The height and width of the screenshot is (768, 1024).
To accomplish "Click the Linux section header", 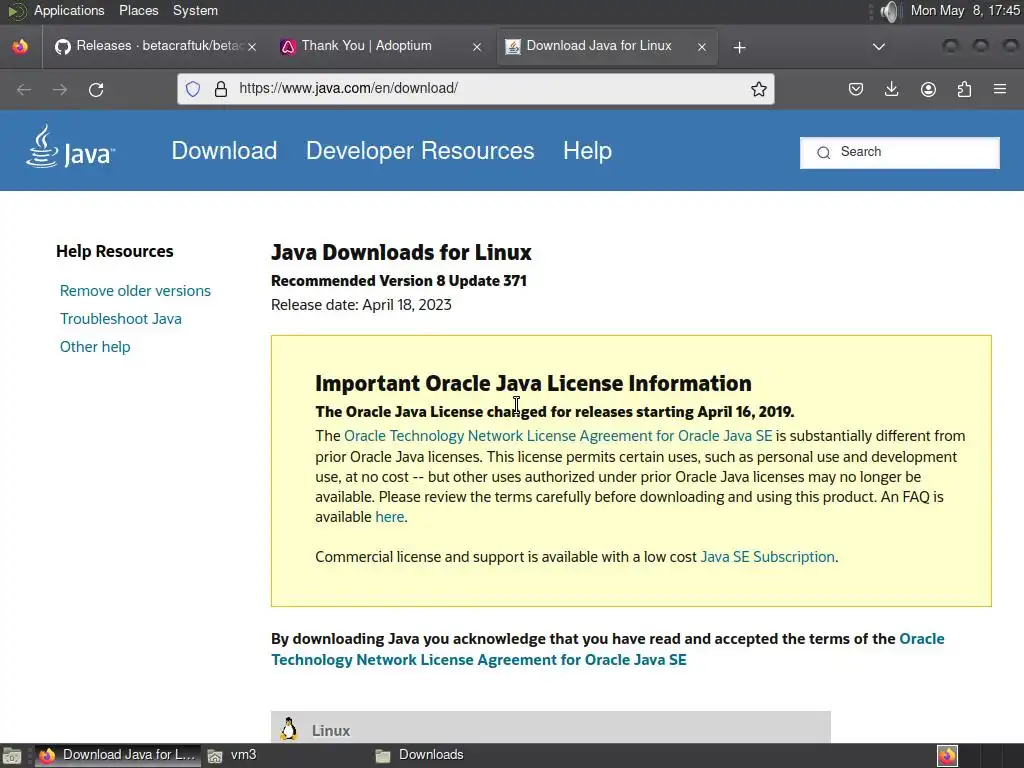I will (x=551, y=727).
